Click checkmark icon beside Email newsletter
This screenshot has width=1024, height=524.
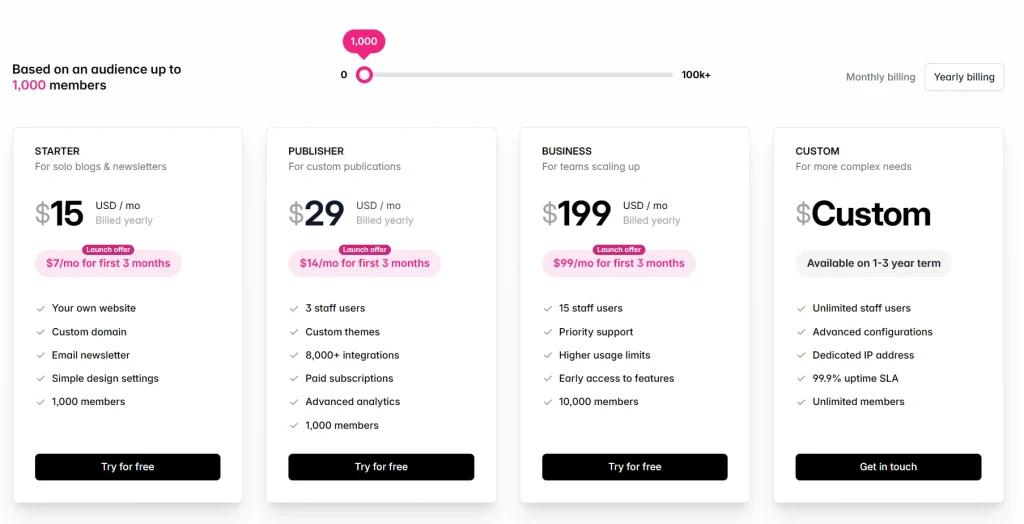coord(41,355)
